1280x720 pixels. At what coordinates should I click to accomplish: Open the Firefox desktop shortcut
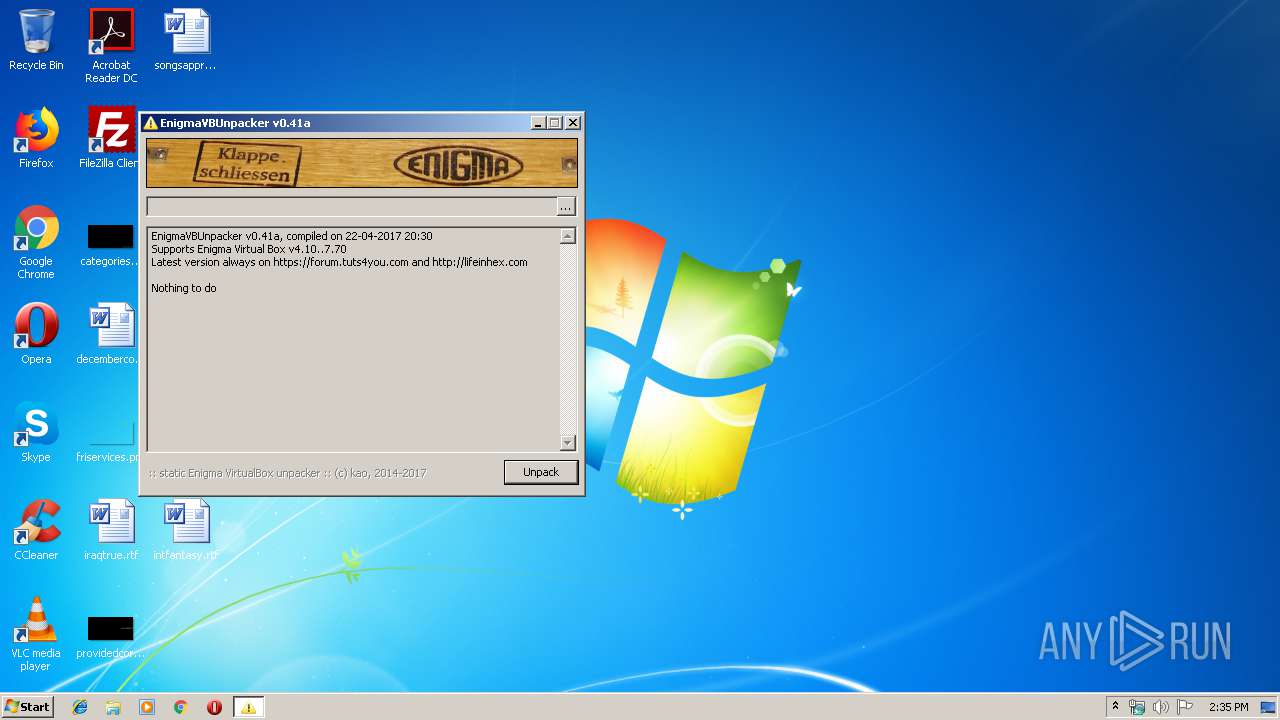(x=36, y=138)
